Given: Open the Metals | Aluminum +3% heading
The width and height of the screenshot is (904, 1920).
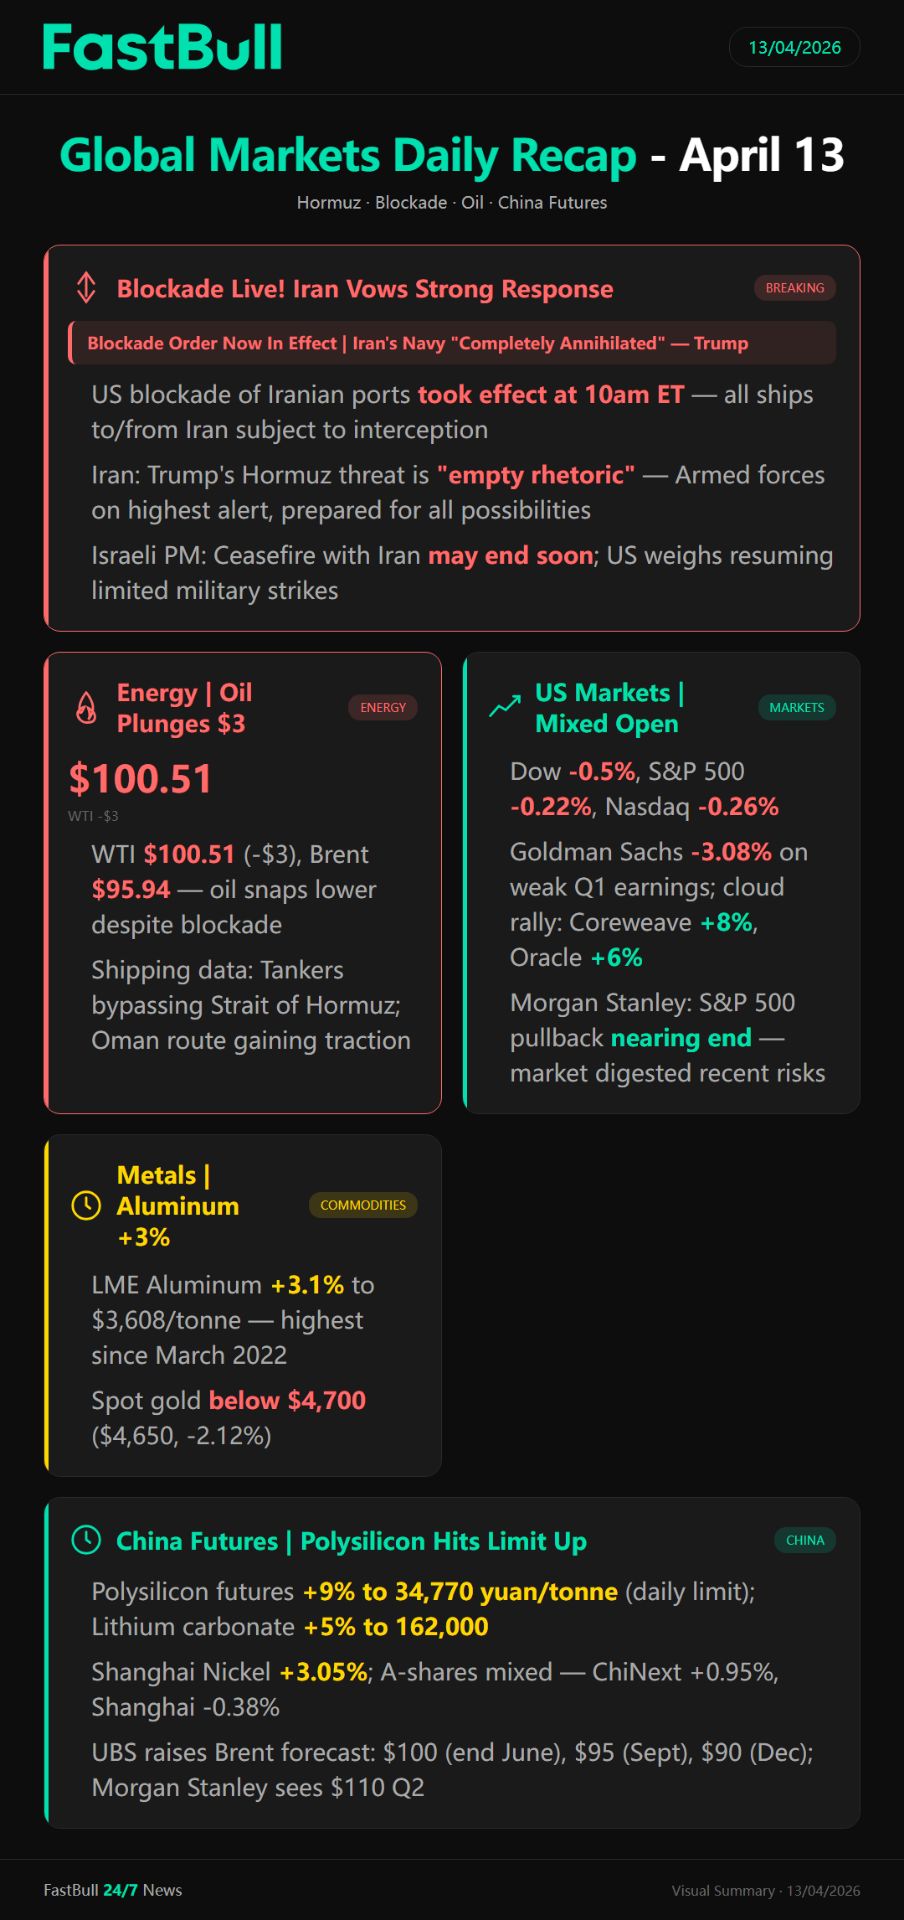Looking at the screenshot, I should point(177,1206).
